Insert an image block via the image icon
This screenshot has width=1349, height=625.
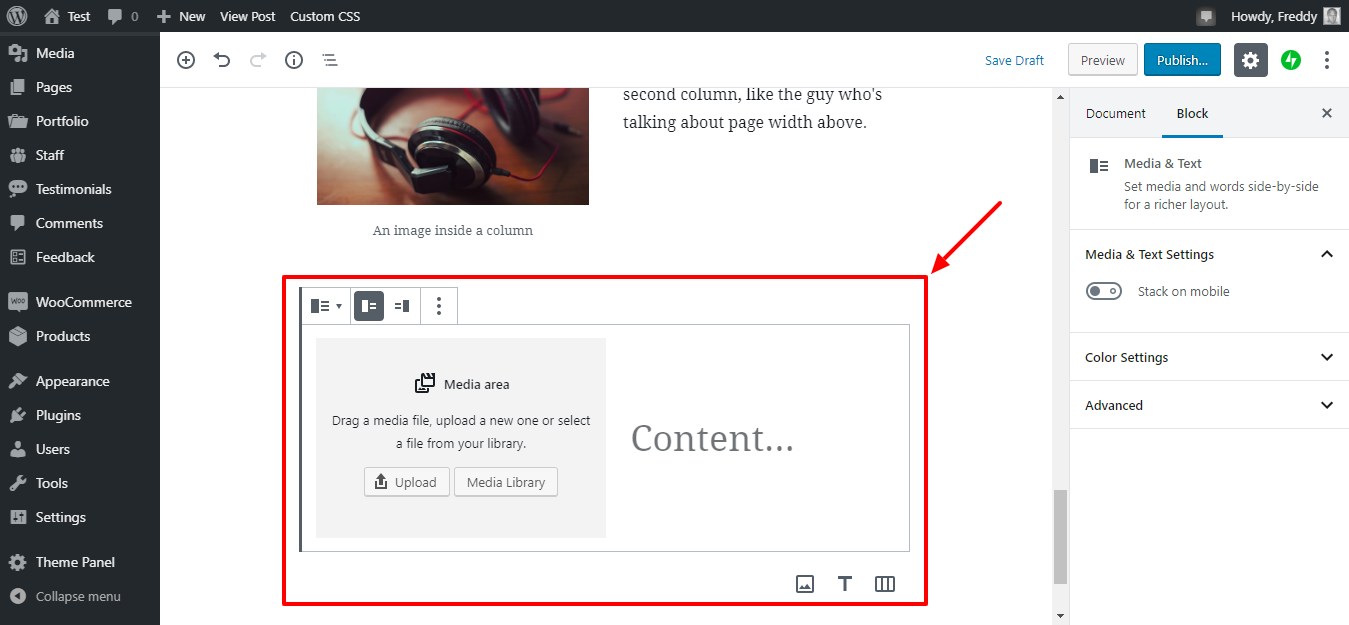coord(805,584)
